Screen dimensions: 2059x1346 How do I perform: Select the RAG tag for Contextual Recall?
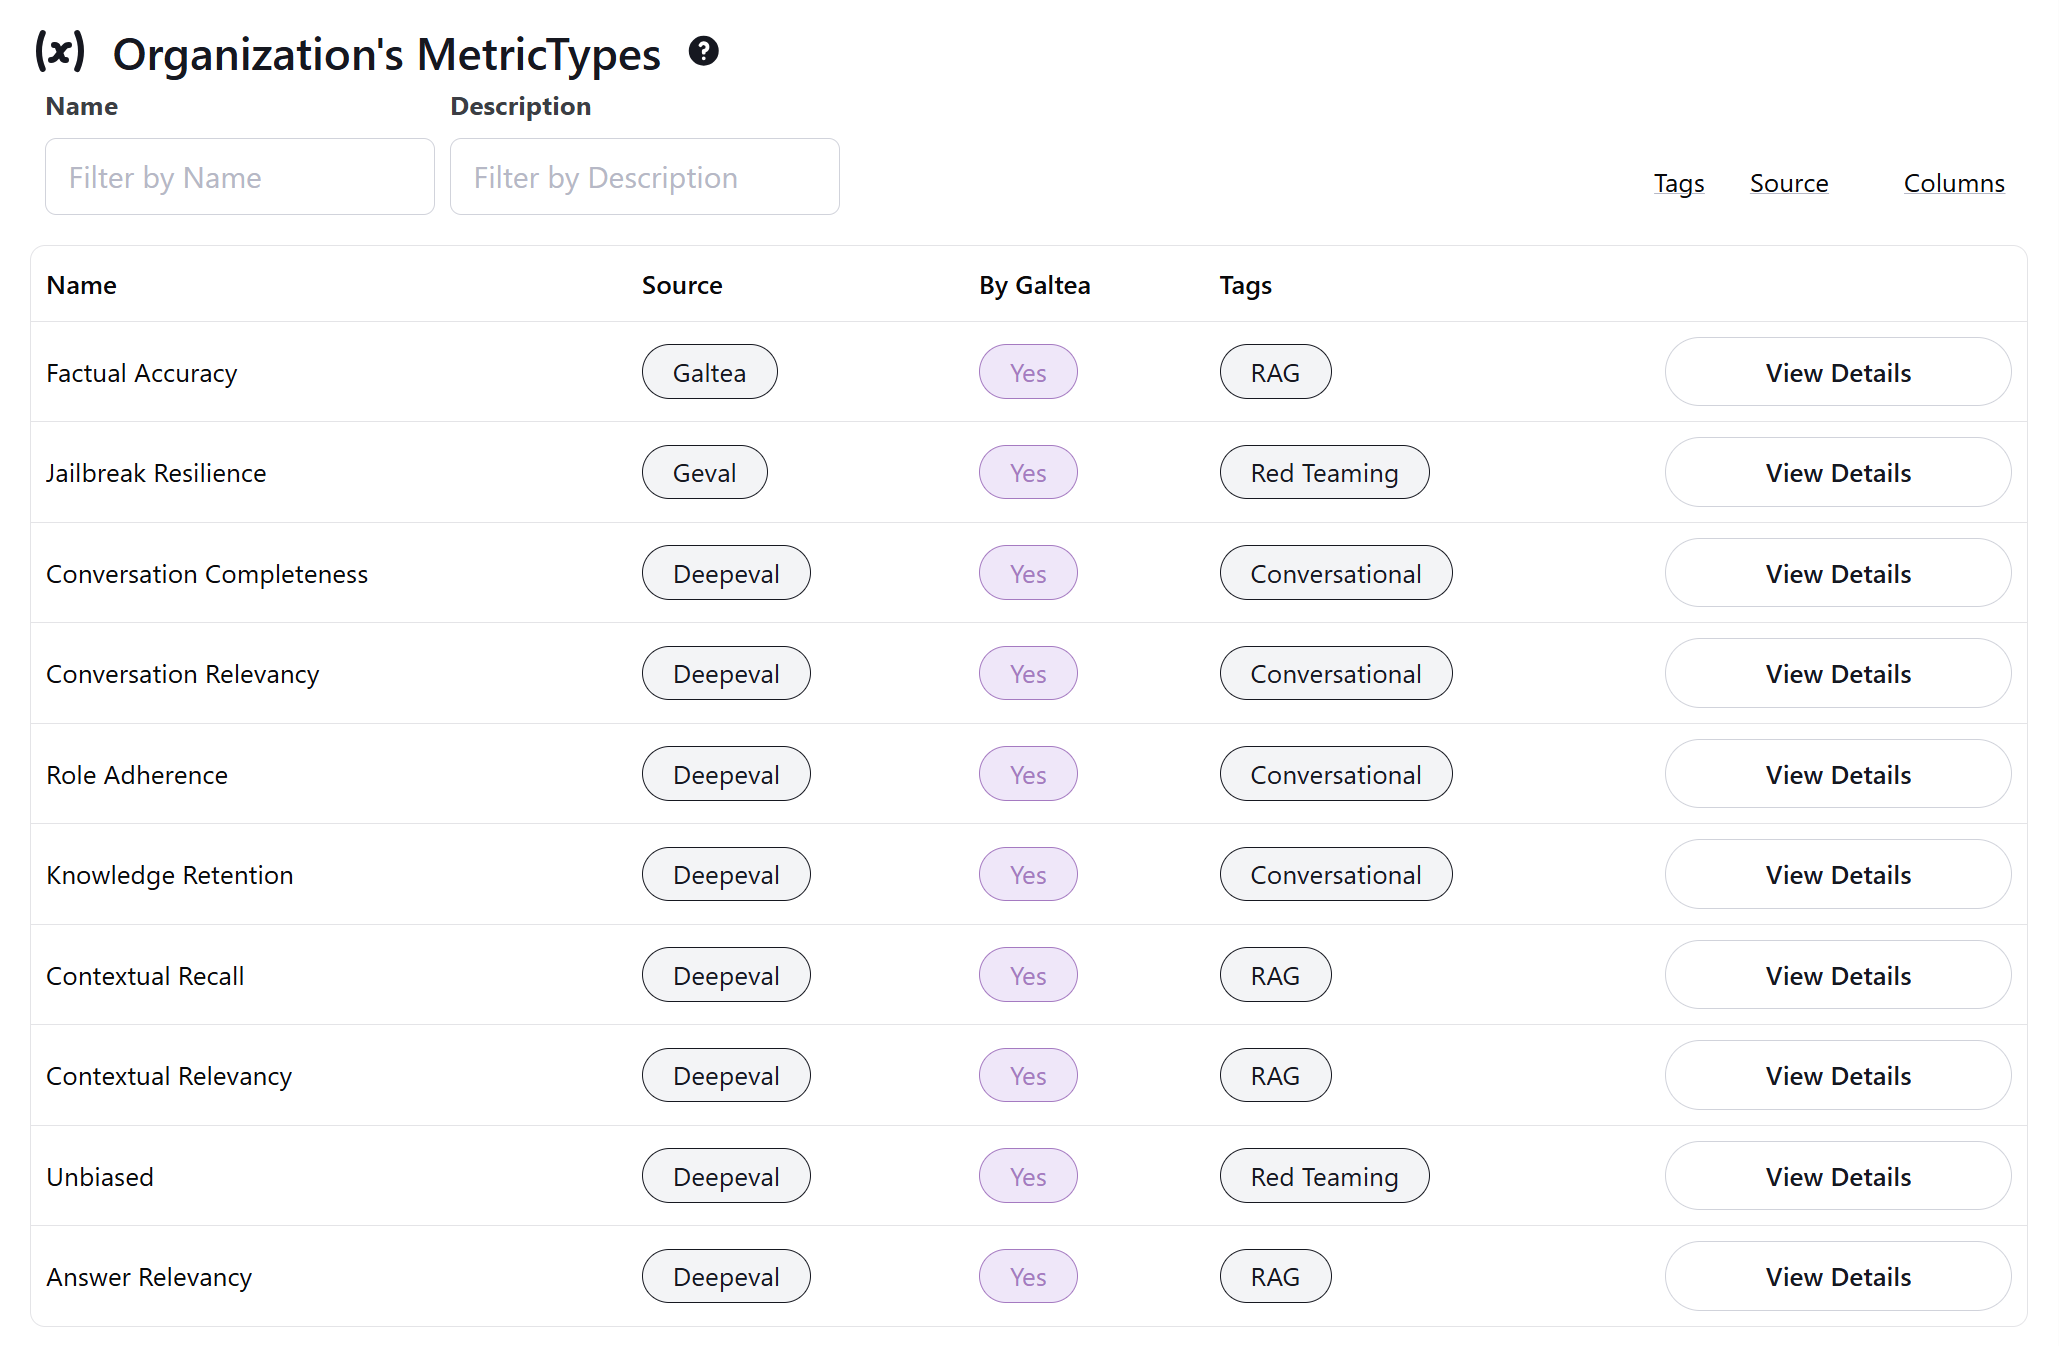pos(1274,975)
